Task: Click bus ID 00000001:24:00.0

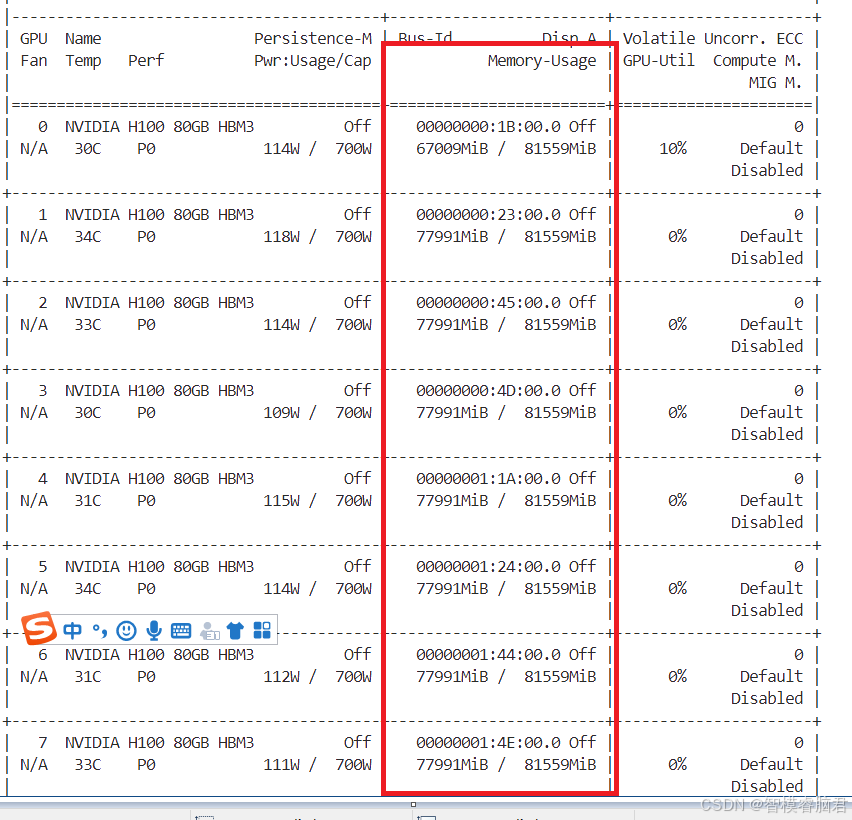Action: tap(488, 567)
